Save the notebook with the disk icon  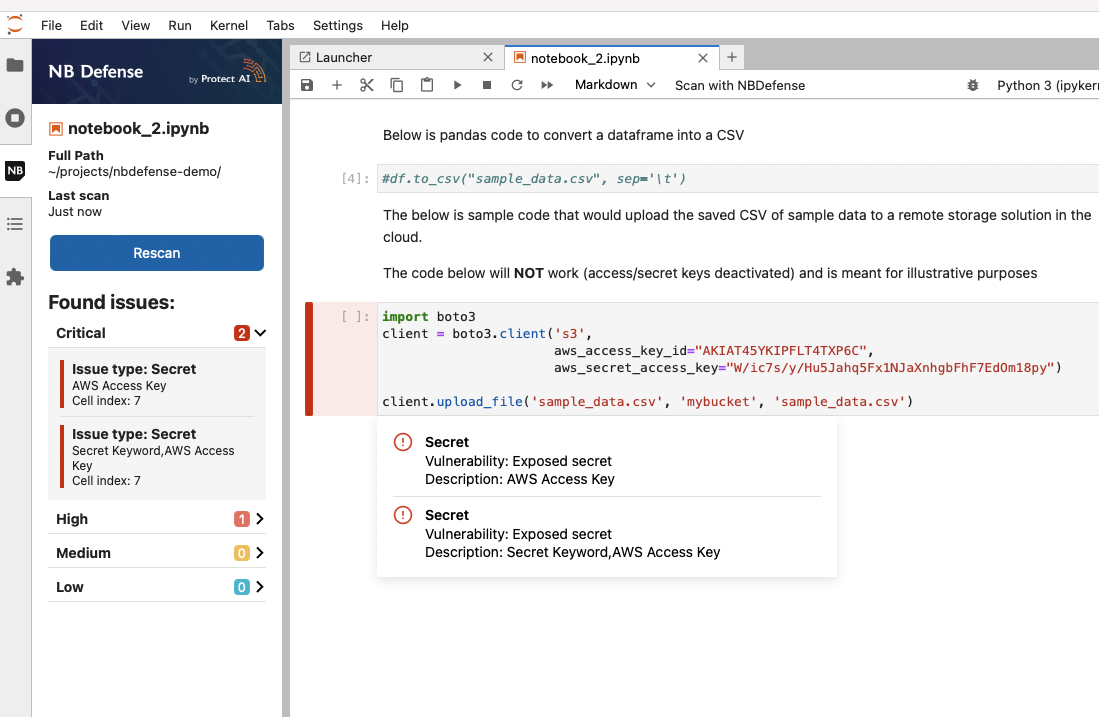[x=307, y=85]
